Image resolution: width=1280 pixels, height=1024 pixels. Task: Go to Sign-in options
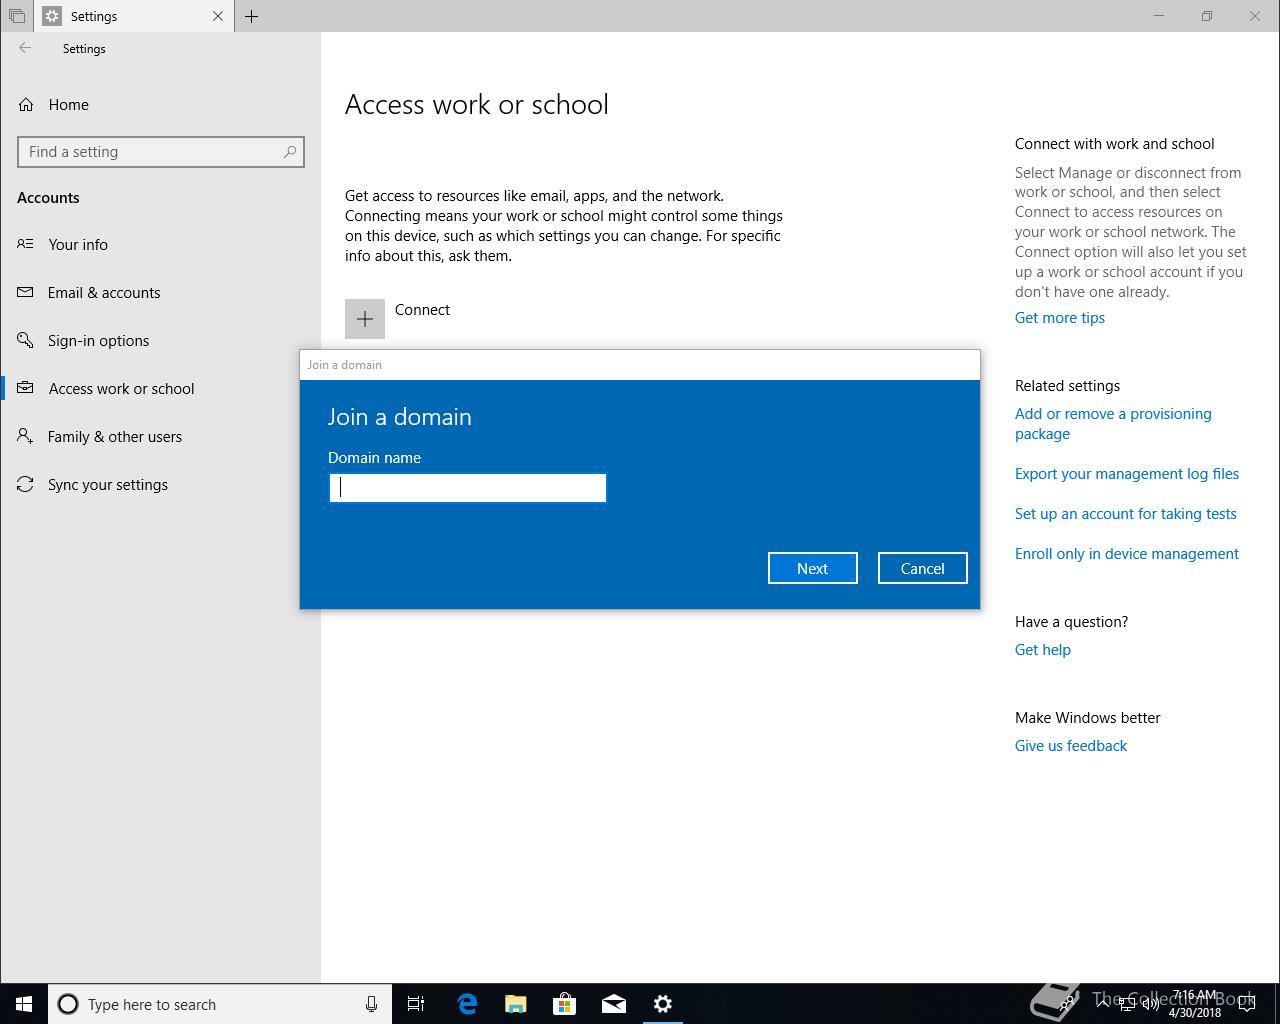tap(98, 340)
